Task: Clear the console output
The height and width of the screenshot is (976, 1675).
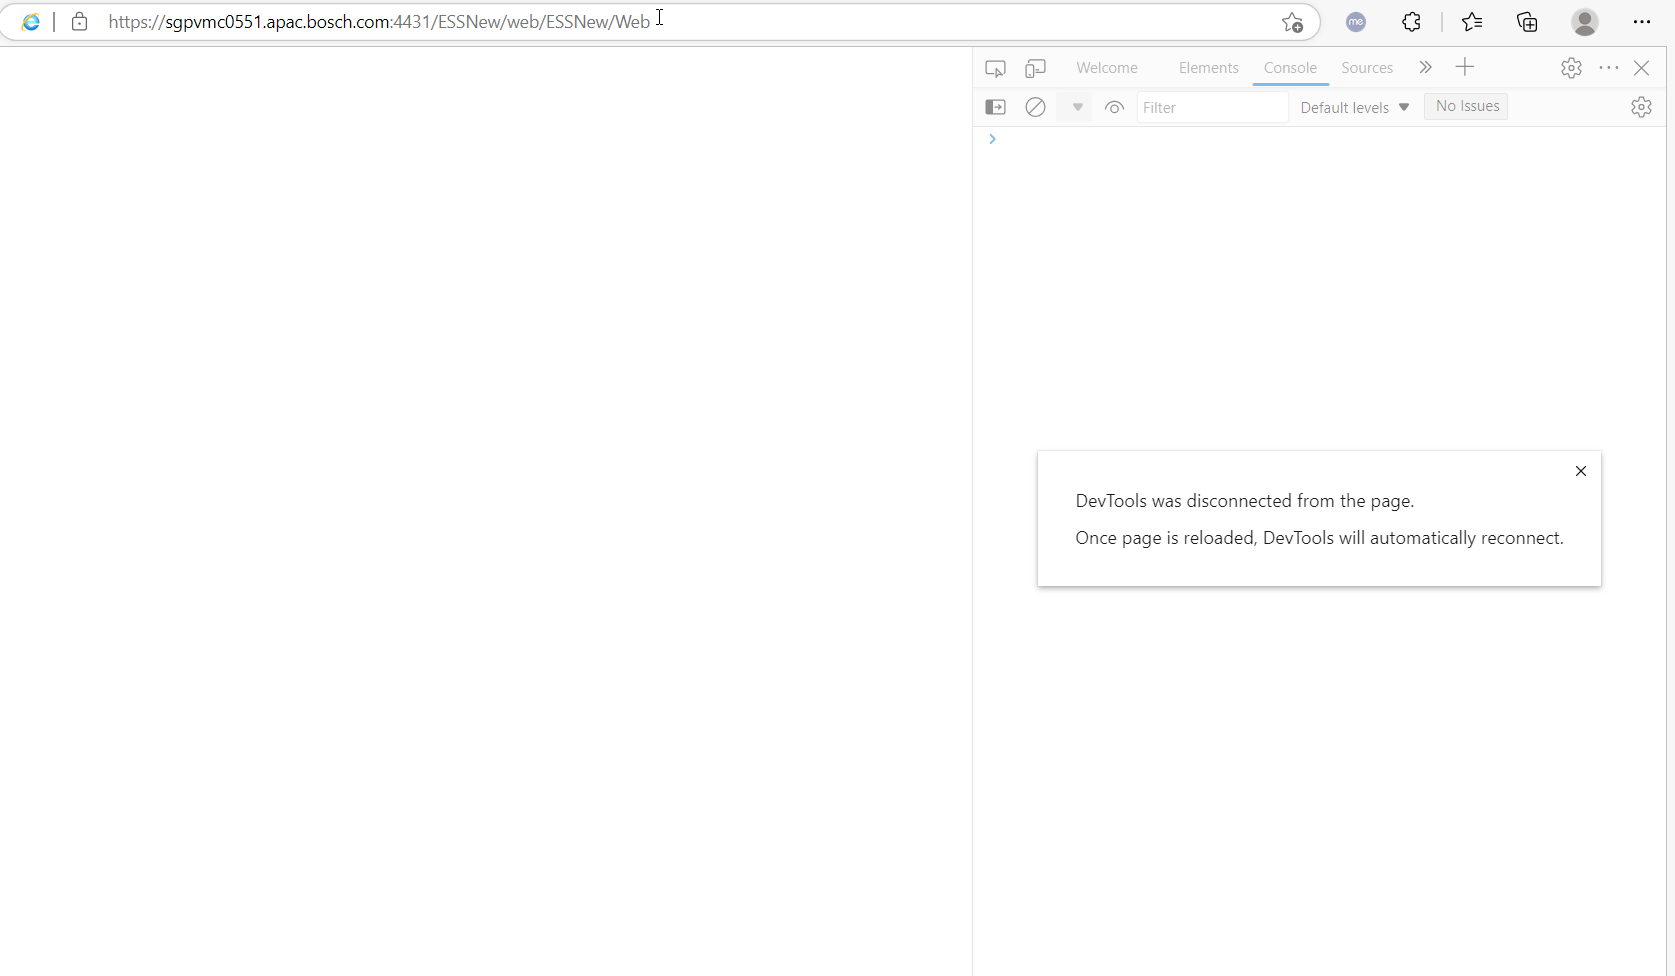Action: (1035, 107)
